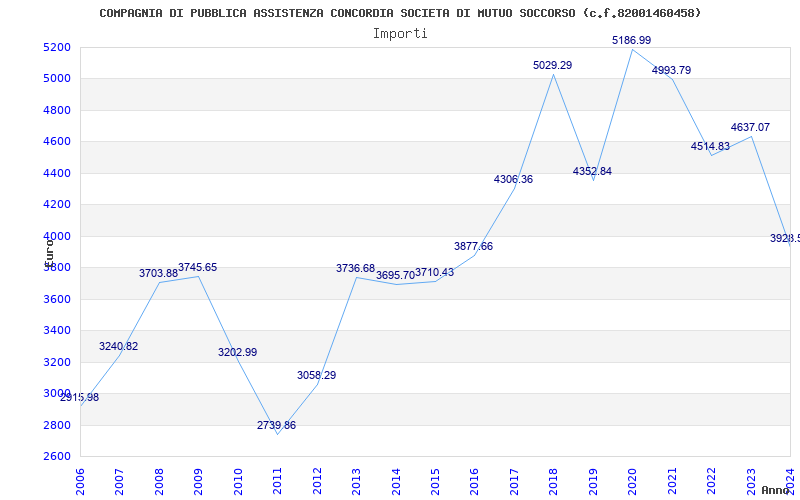The width and height of the screenshot is (800, 500).
Task: Click the x-axis year 2007
Action: (119, 482)
